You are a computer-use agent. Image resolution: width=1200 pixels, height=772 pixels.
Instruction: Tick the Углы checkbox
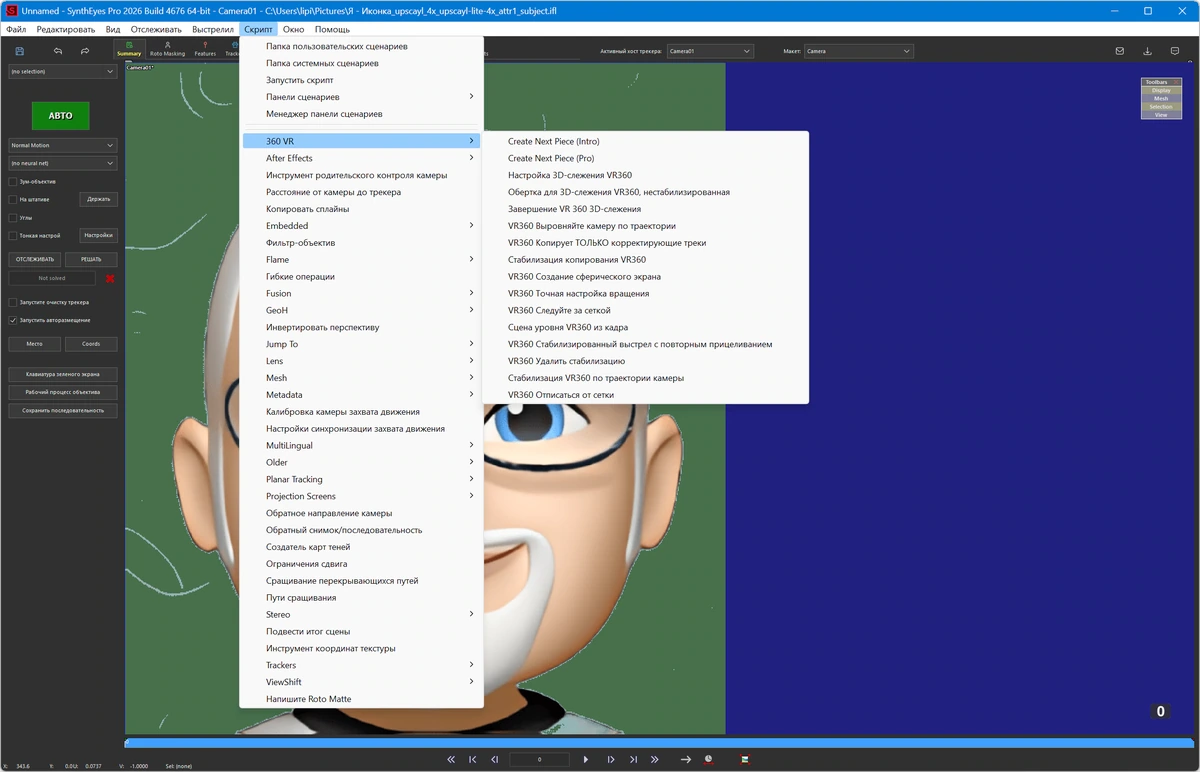12,217
